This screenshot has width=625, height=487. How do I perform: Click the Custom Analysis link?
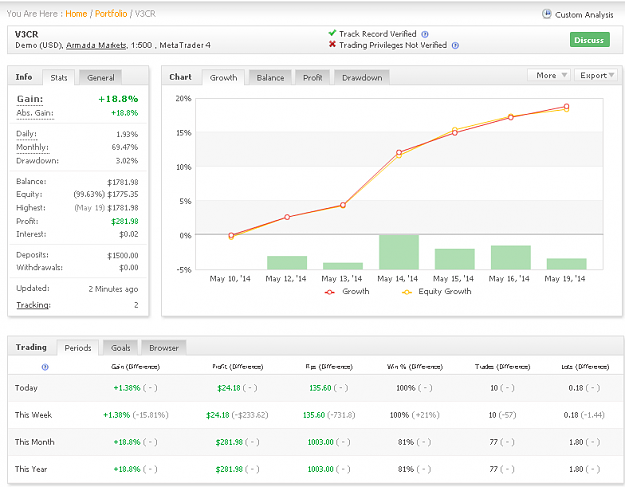[584, 15]
